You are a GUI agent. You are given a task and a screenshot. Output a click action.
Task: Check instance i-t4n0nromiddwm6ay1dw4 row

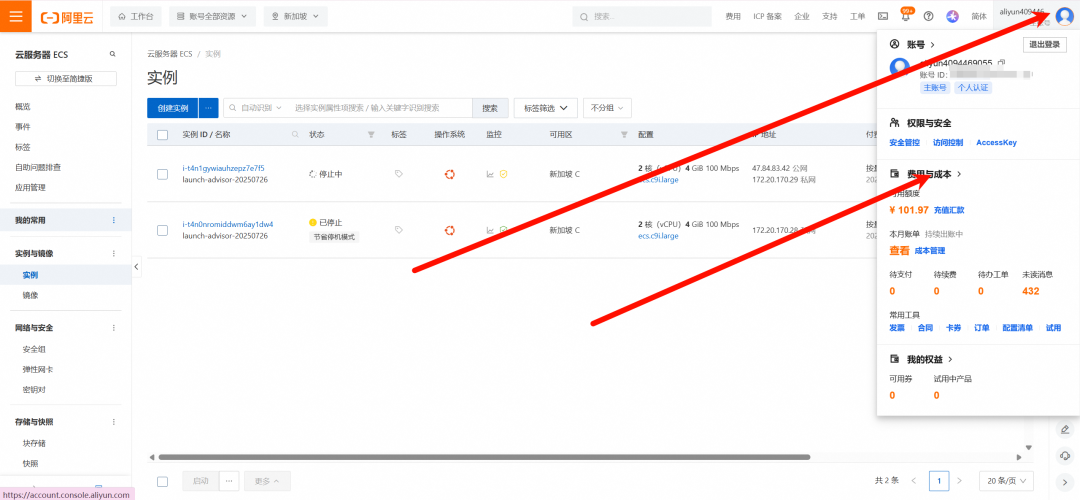pyautogui.click(x=163, y=230)
